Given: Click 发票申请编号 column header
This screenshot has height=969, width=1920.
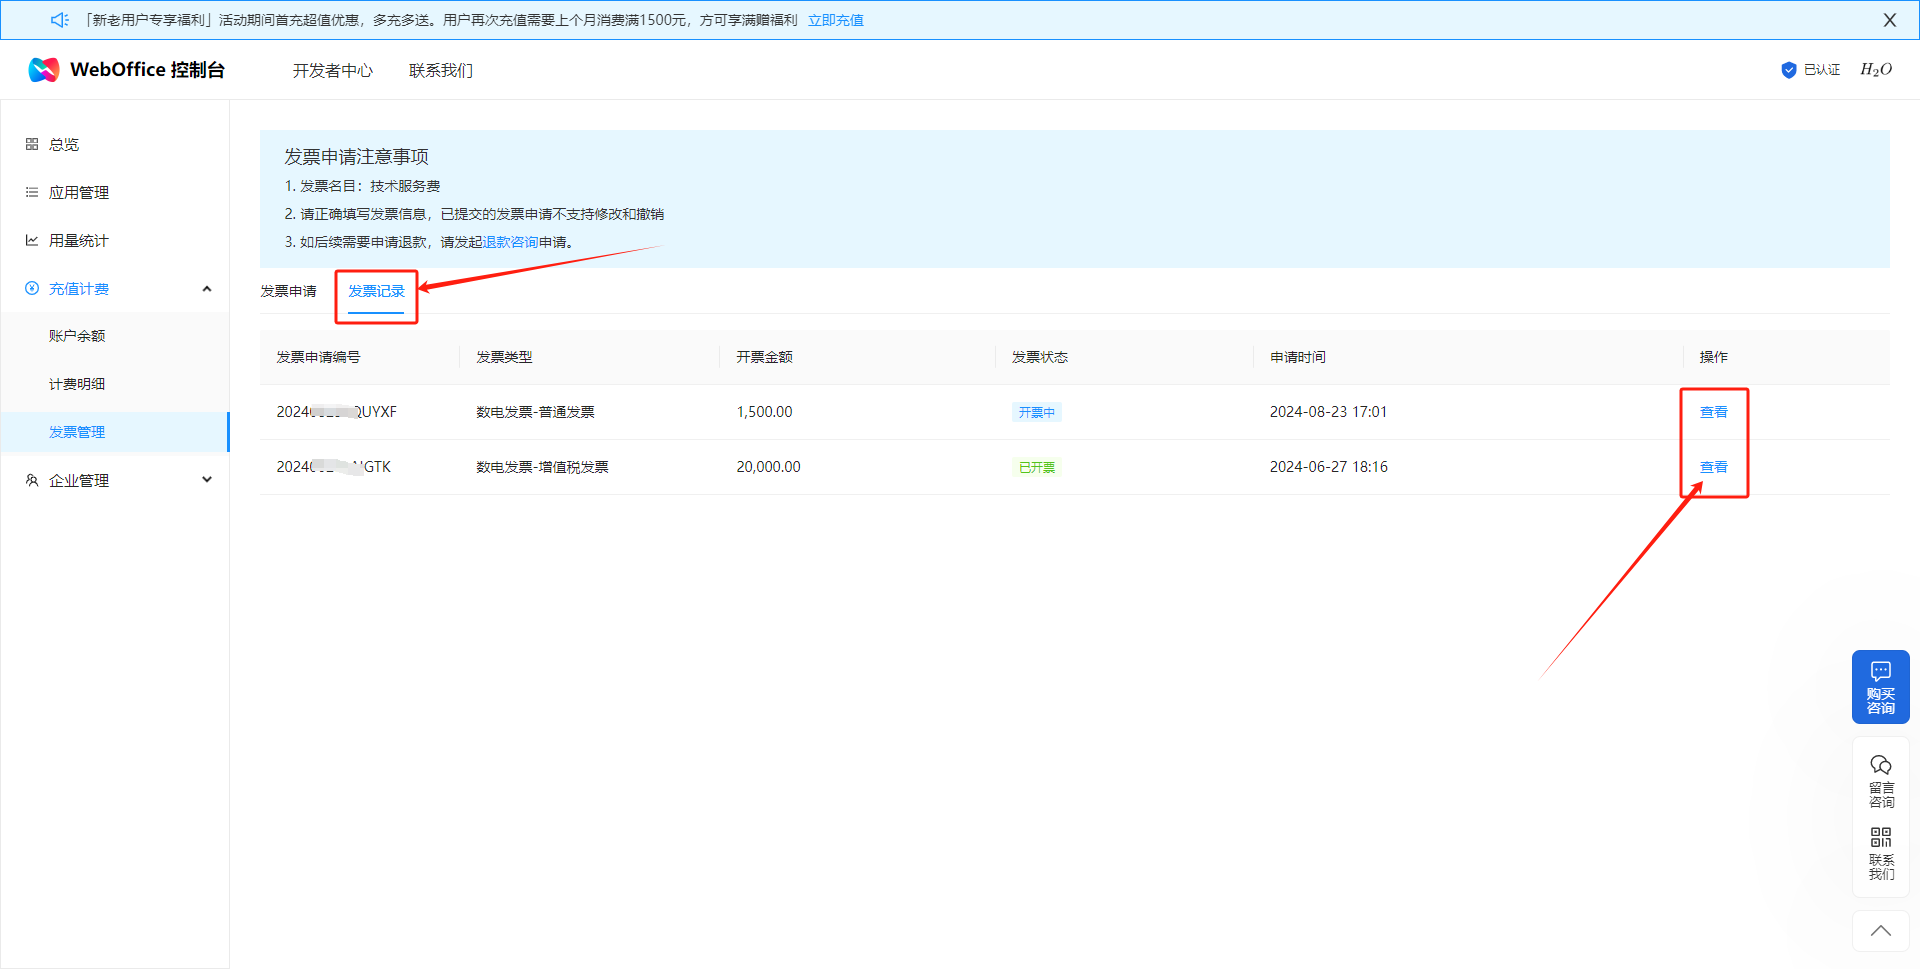Looking at the screenshot, I should (x=318, y=357).
